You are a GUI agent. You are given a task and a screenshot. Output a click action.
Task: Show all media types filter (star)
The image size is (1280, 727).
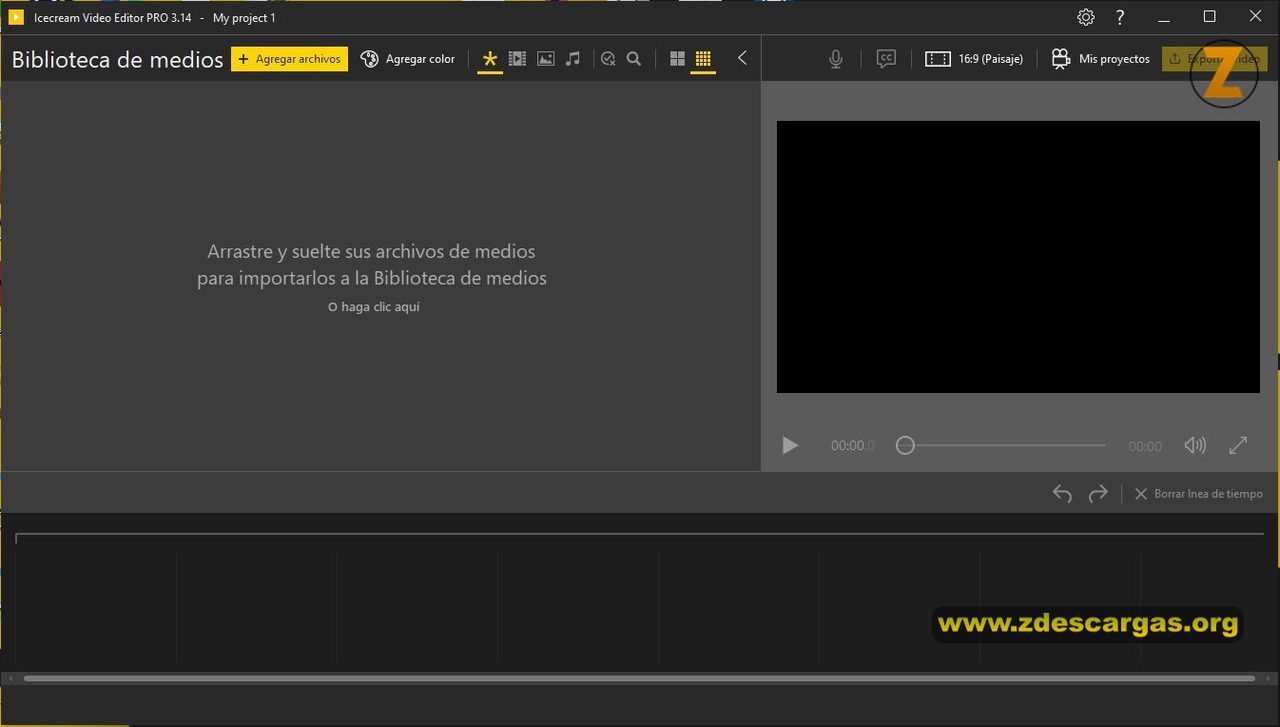tap(489, 59)
